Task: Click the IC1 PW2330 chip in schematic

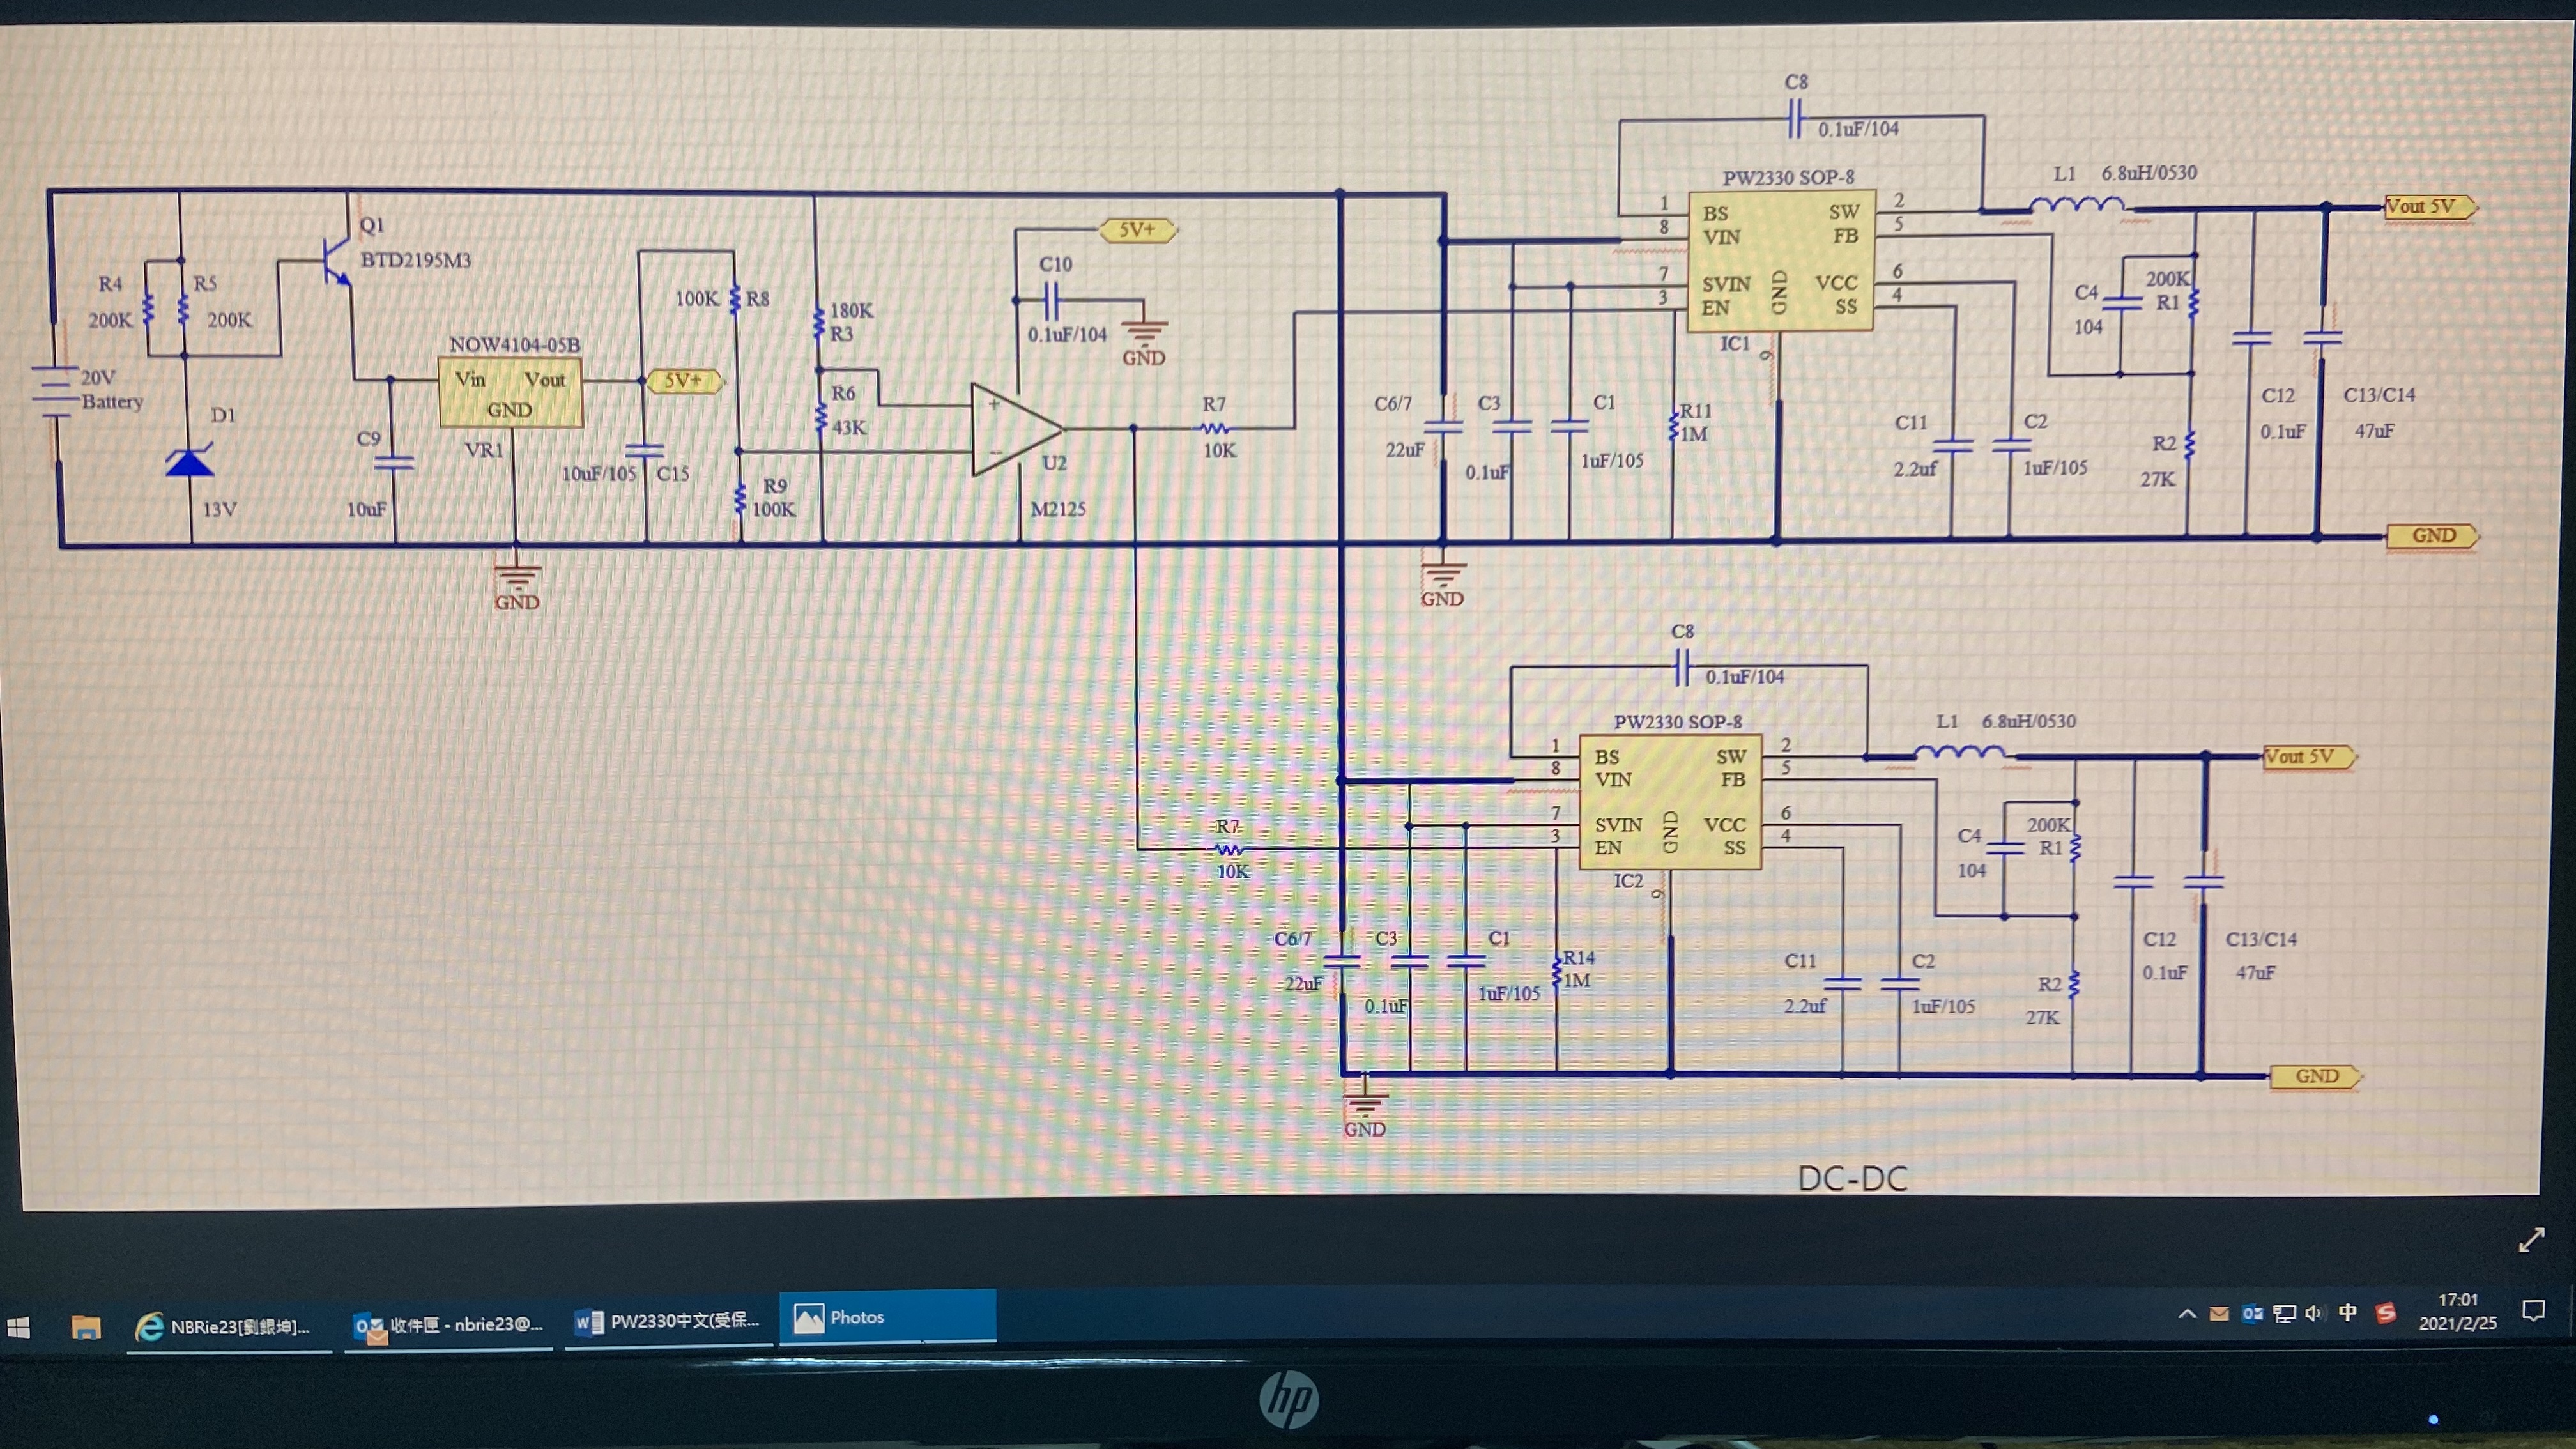Action: click(1780, 261)
